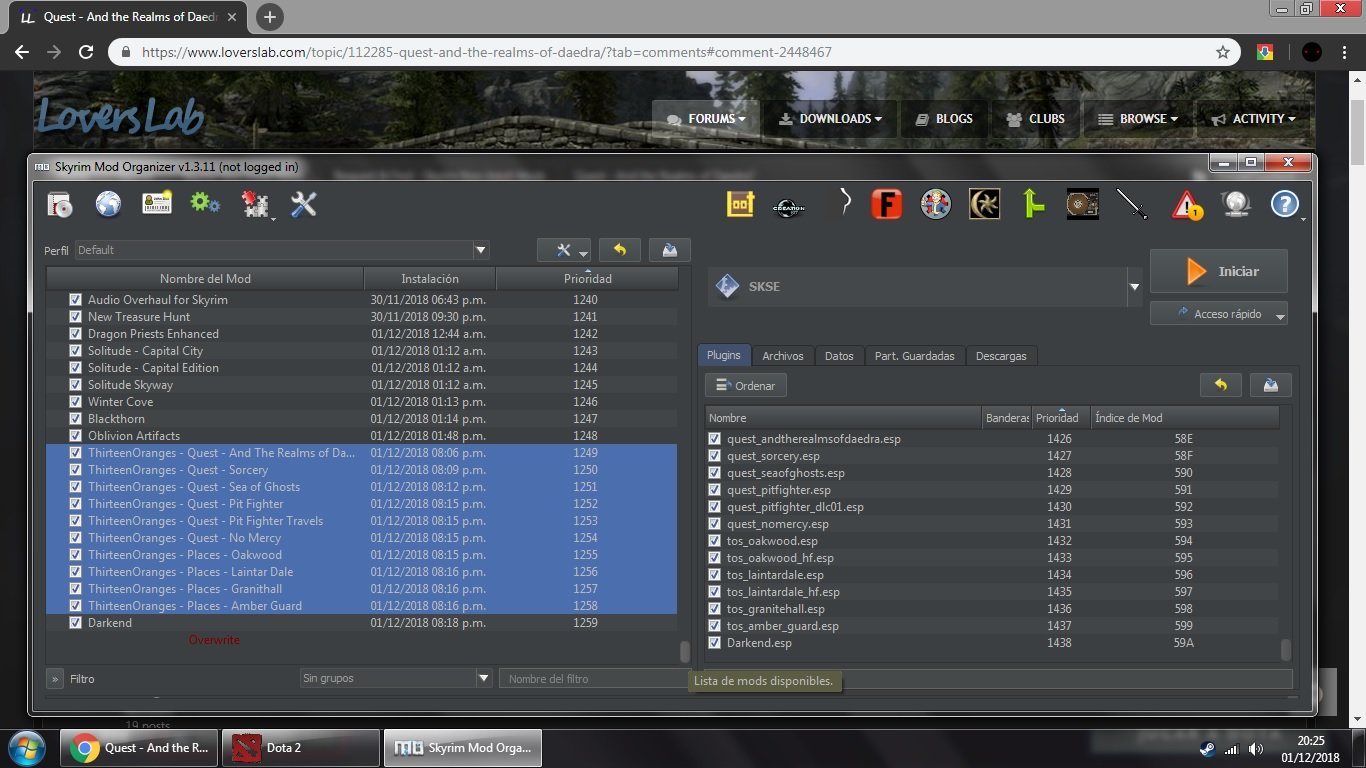Click the update globe icon
The image size is (1366, 768).
click(1237, 204)
